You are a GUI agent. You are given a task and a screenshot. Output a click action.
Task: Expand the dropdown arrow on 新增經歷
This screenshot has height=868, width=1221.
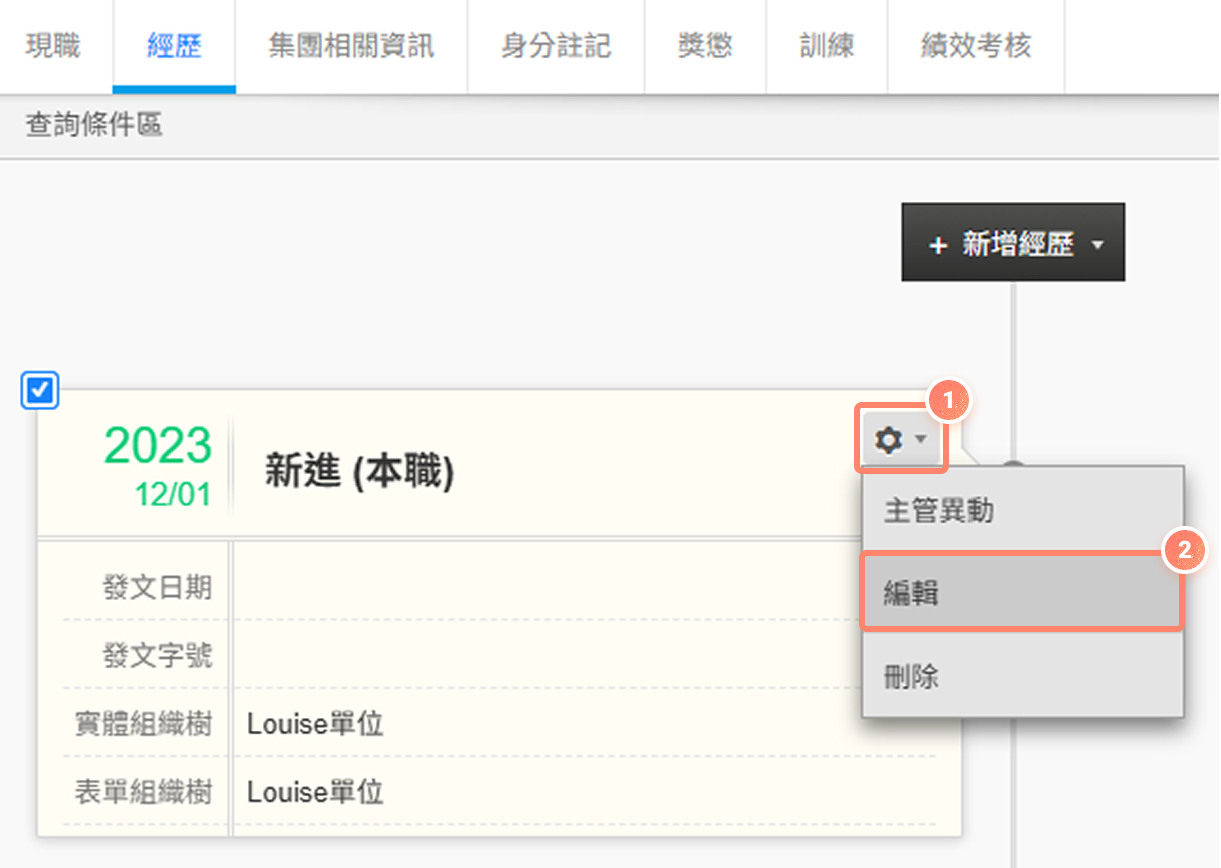click(x=1099, y=245)
